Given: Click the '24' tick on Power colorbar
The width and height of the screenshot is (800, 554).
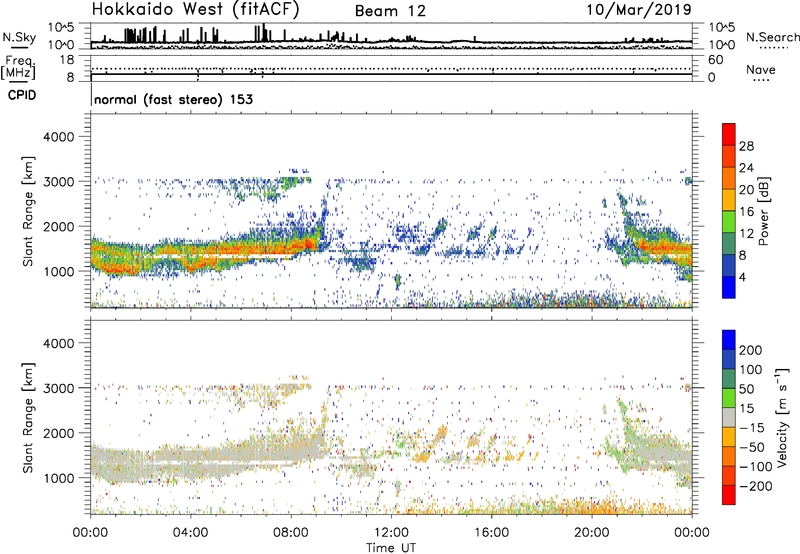Looking at the screenshot, I should [746, 168].
